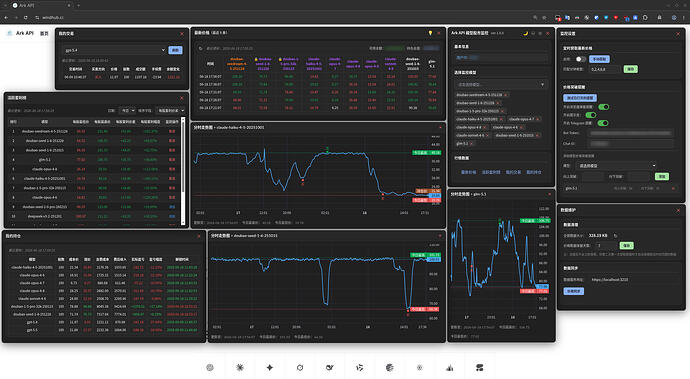The width and height of the screenshot is (690, 379).
Task: Select the Ark API browser tab
Action: (41, 5)
